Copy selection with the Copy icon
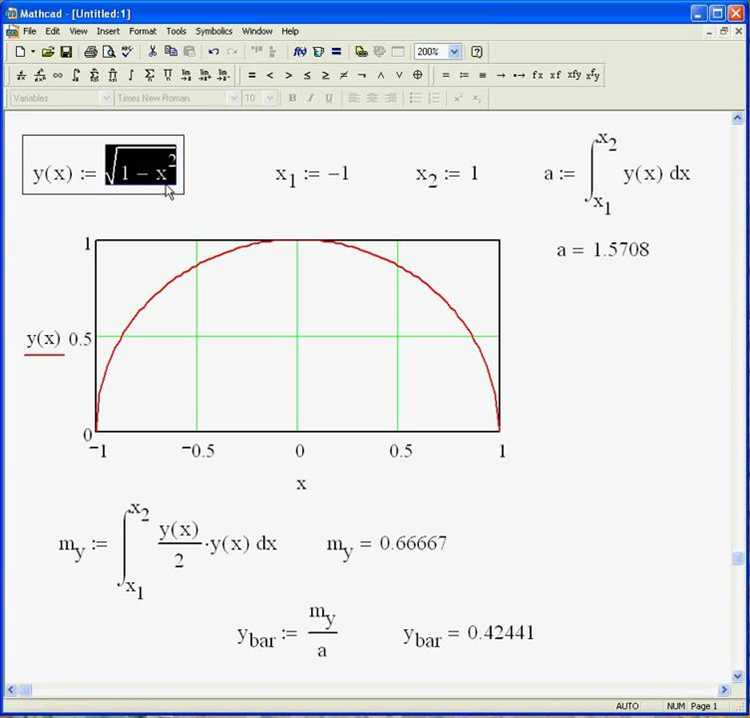750x718 pixels. pyautogui.click(x=171, y=52)
